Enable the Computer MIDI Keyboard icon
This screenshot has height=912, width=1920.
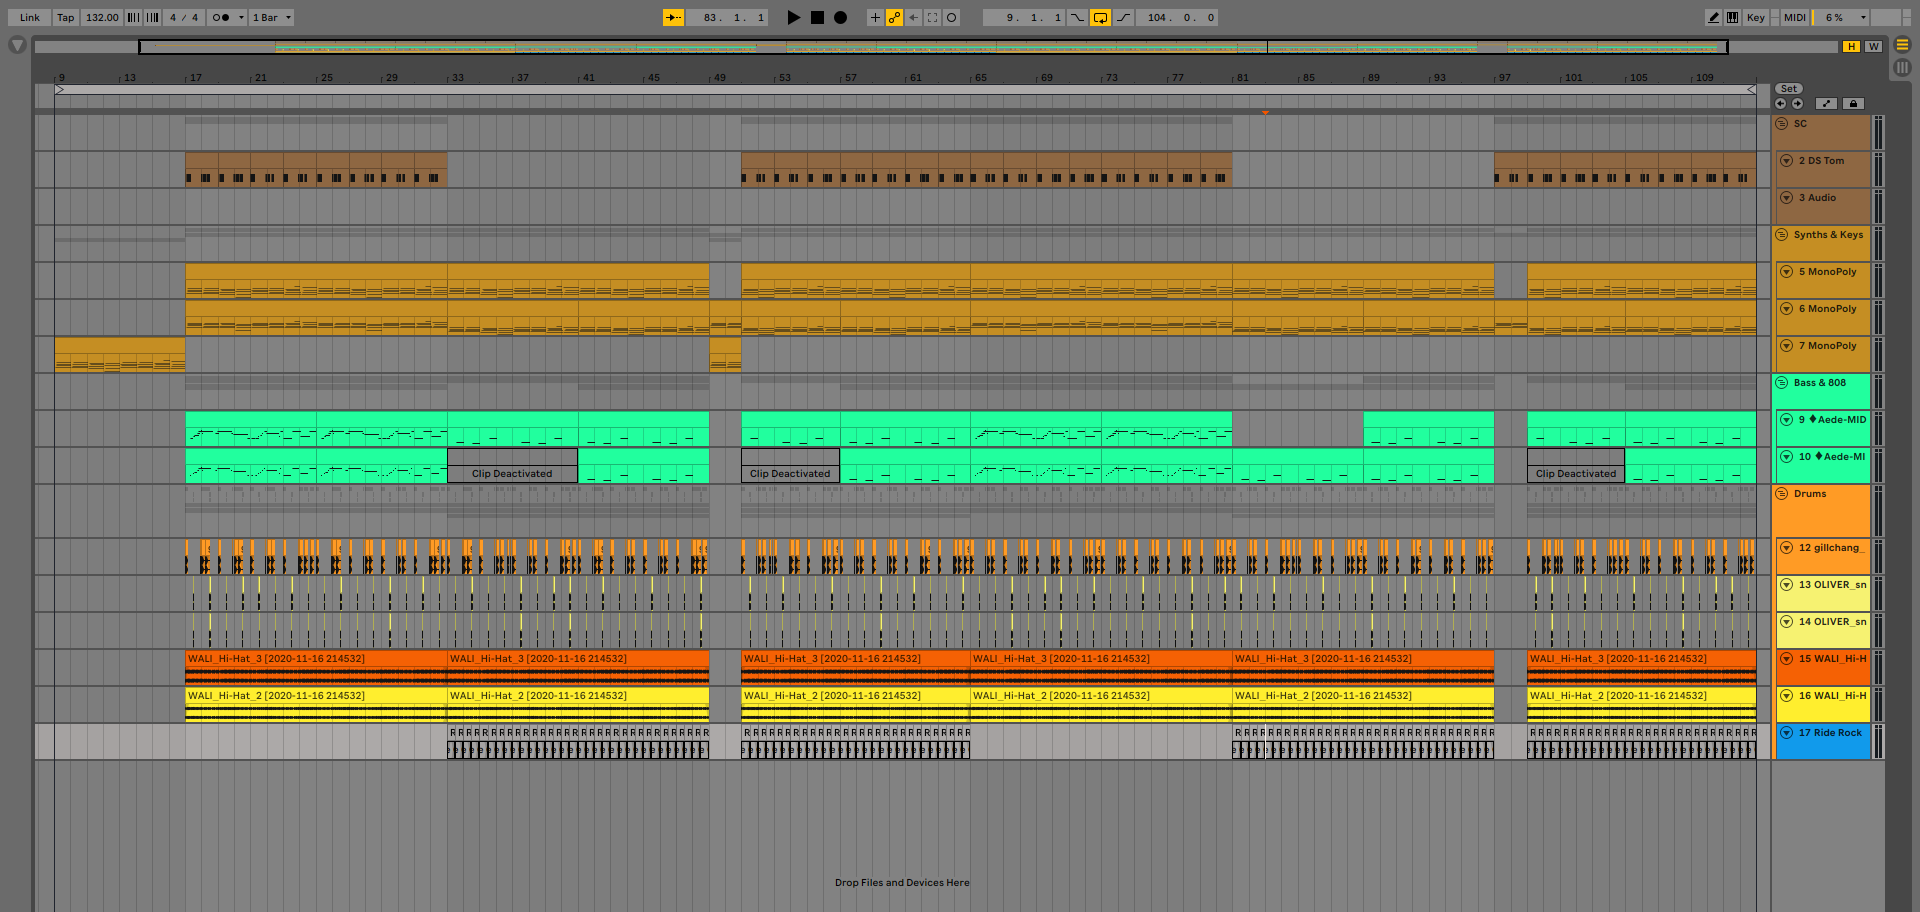tap(1732, 18)
